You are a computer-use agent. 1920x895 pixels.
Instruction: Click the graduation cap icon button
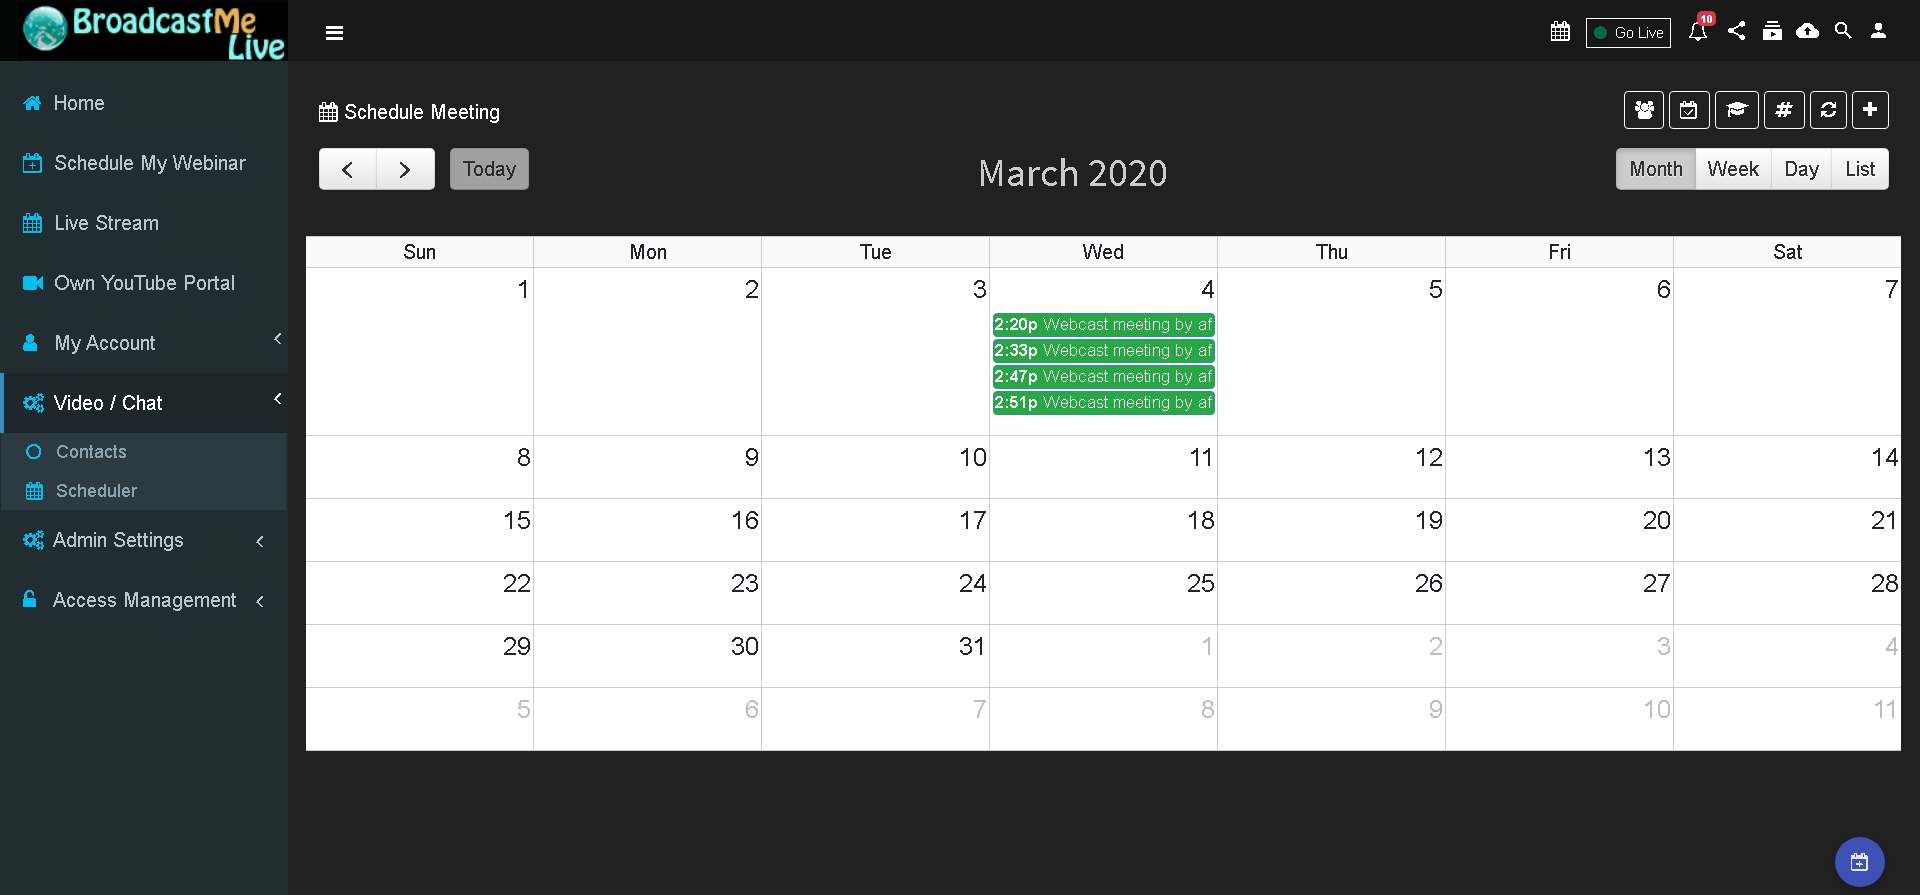coord(1737,110)
